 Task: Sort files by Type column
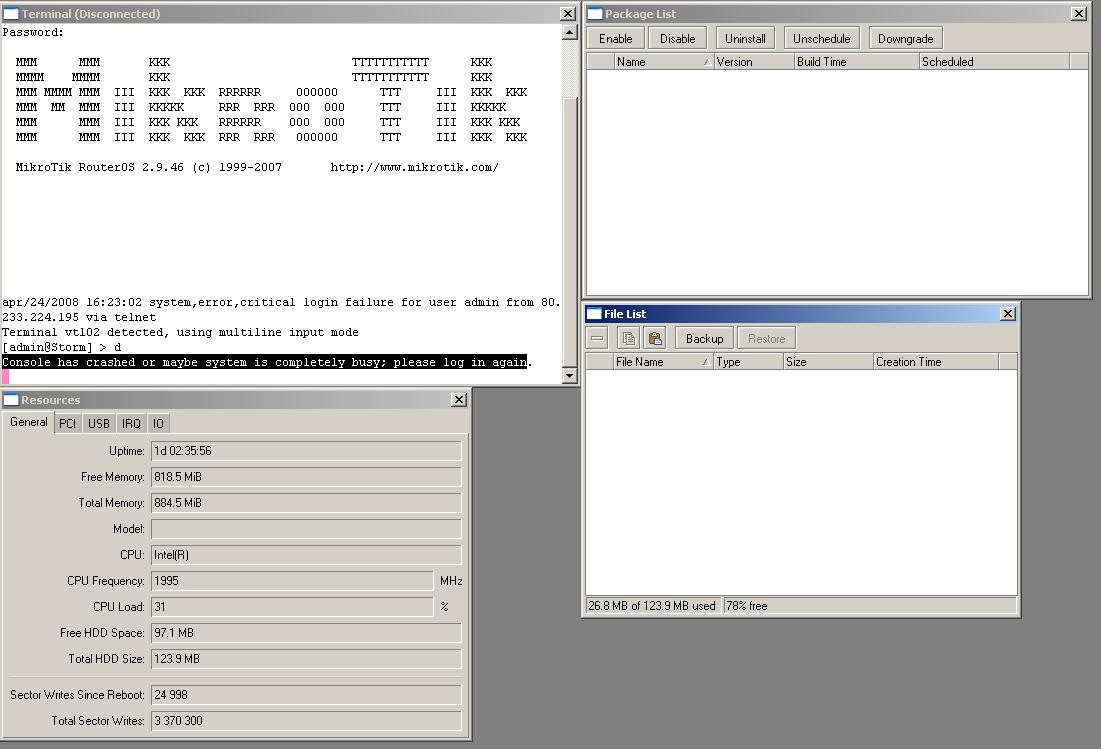(x=749, y=362)
